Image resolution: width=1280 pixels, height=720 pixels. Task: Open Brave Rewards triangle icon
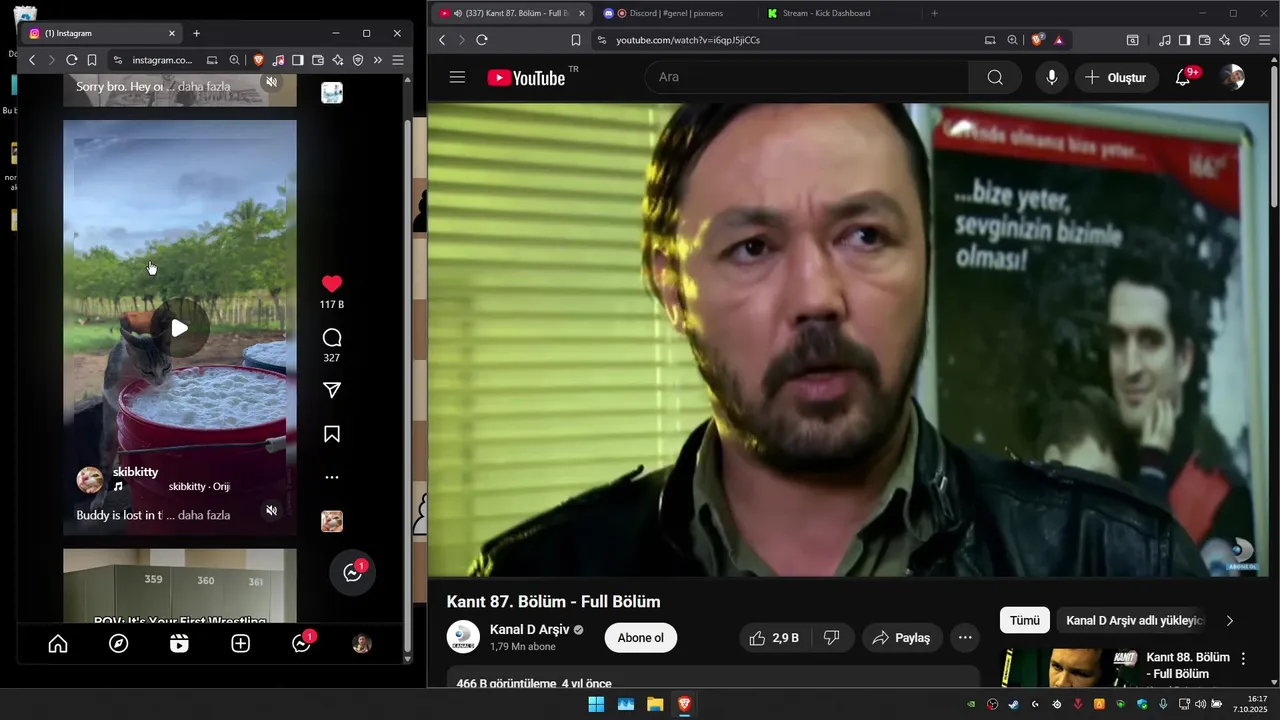(1058, 40)
